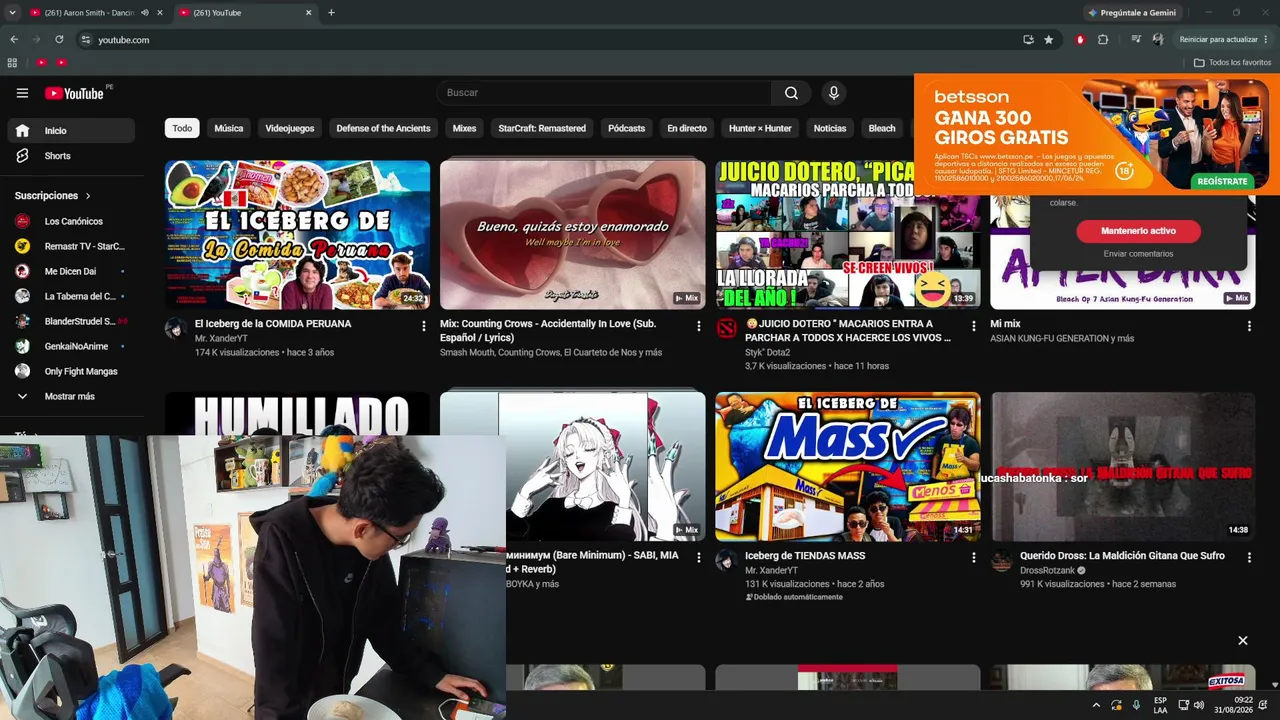Open Mr. XanderYT channel link under COMIDA PERUANA
This screenshot has width=1280, height=720.
[x=221, y=339]
